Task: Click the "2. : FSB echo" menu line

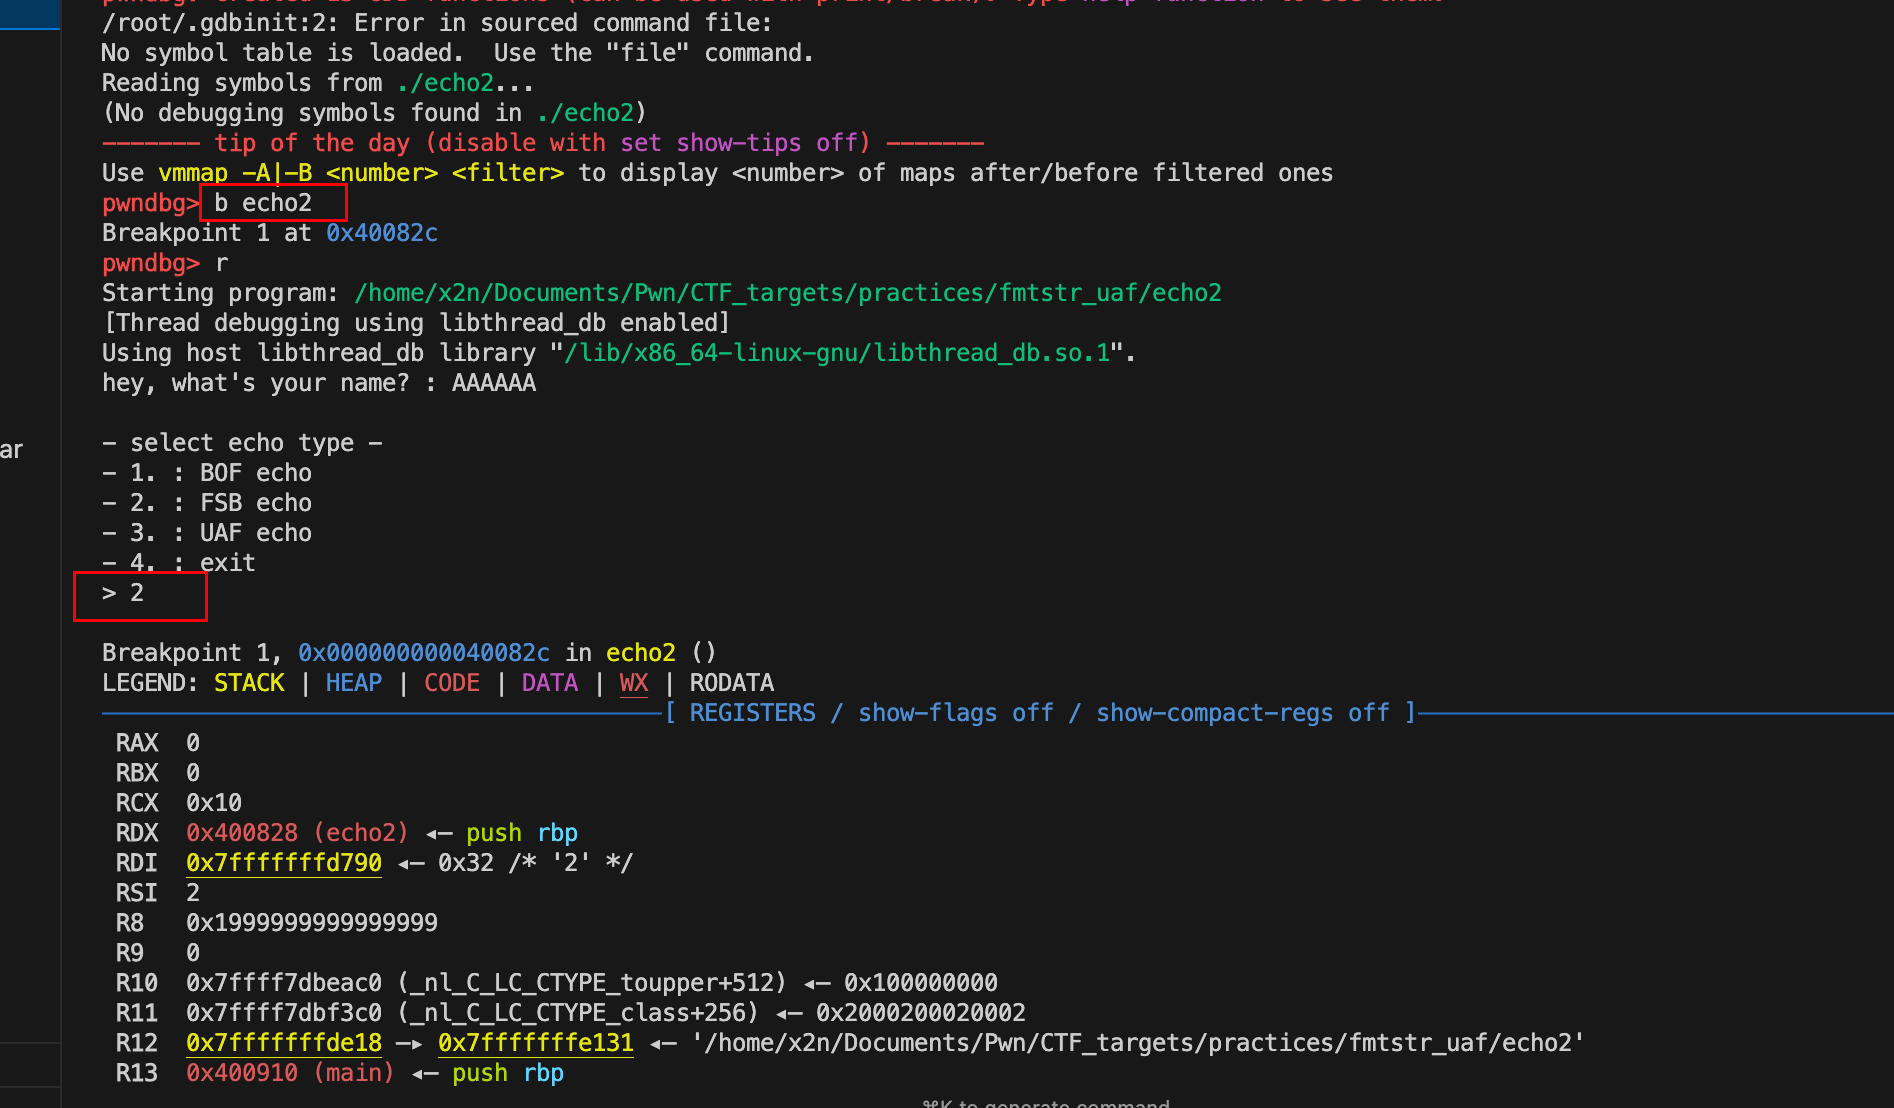Action: coord(207,503)
